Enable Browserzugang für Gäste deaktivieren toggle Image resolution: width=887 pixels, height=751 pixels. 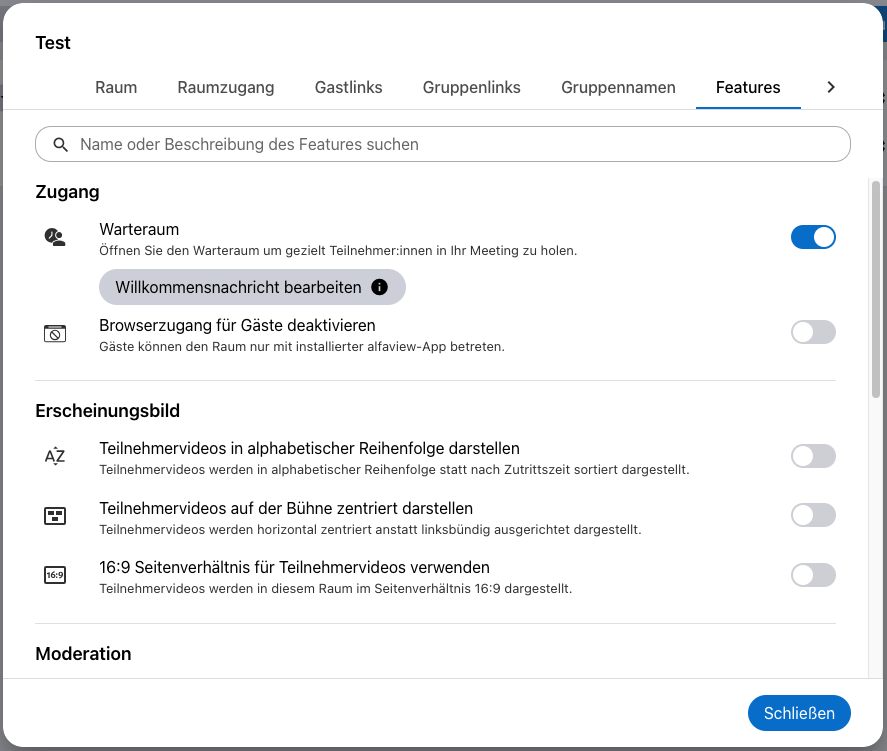point(813,332)
